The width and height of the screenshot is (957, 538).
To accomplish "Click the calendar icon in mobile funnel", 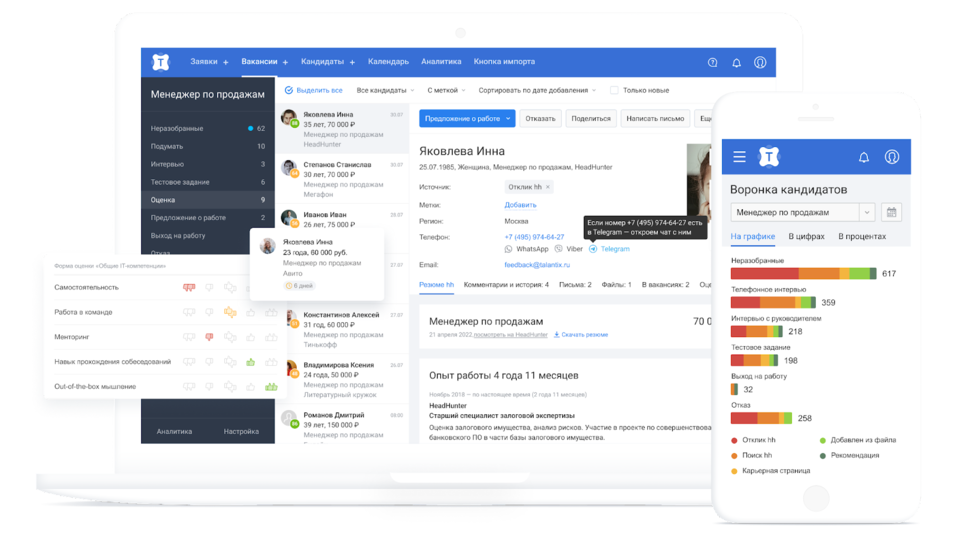I will (891, 212).
